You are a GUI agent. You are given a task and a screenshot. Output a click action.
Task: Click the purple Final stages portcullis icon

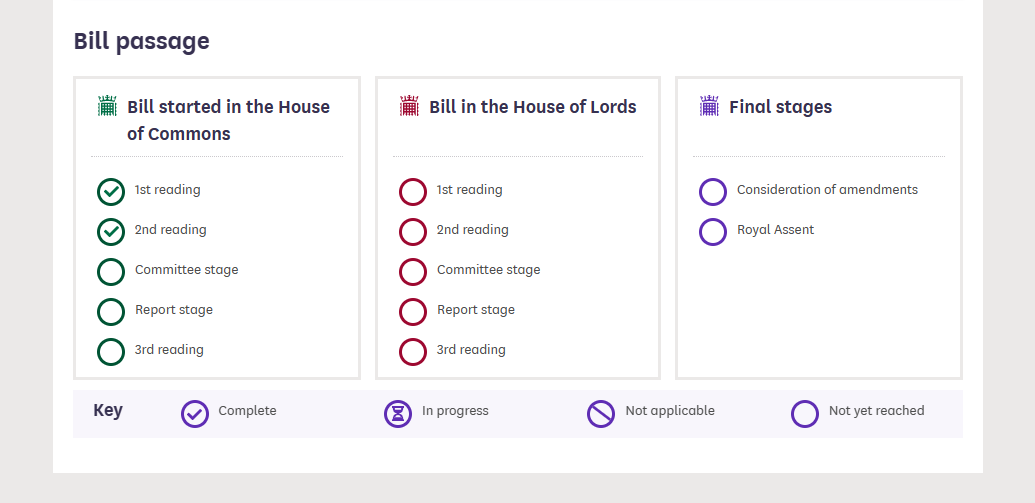tap(709, 106)
